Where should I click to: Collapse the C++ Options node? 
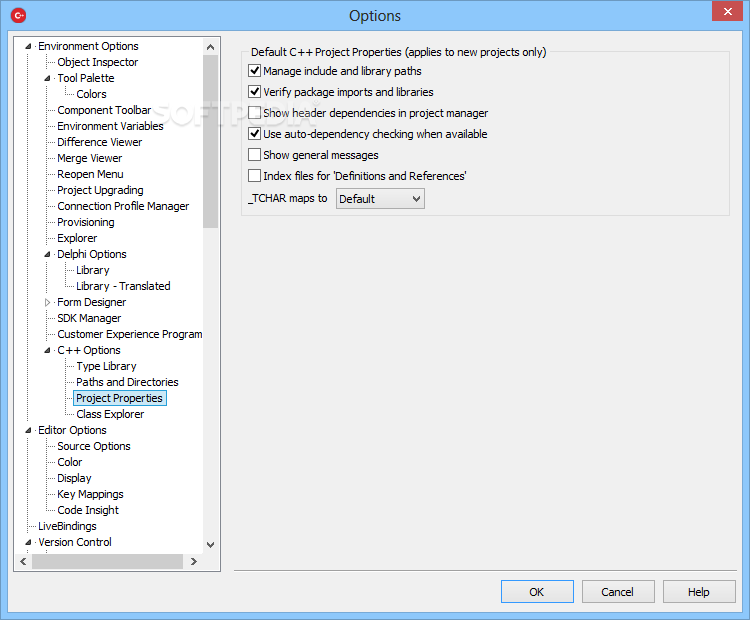(x=47, y=351)
